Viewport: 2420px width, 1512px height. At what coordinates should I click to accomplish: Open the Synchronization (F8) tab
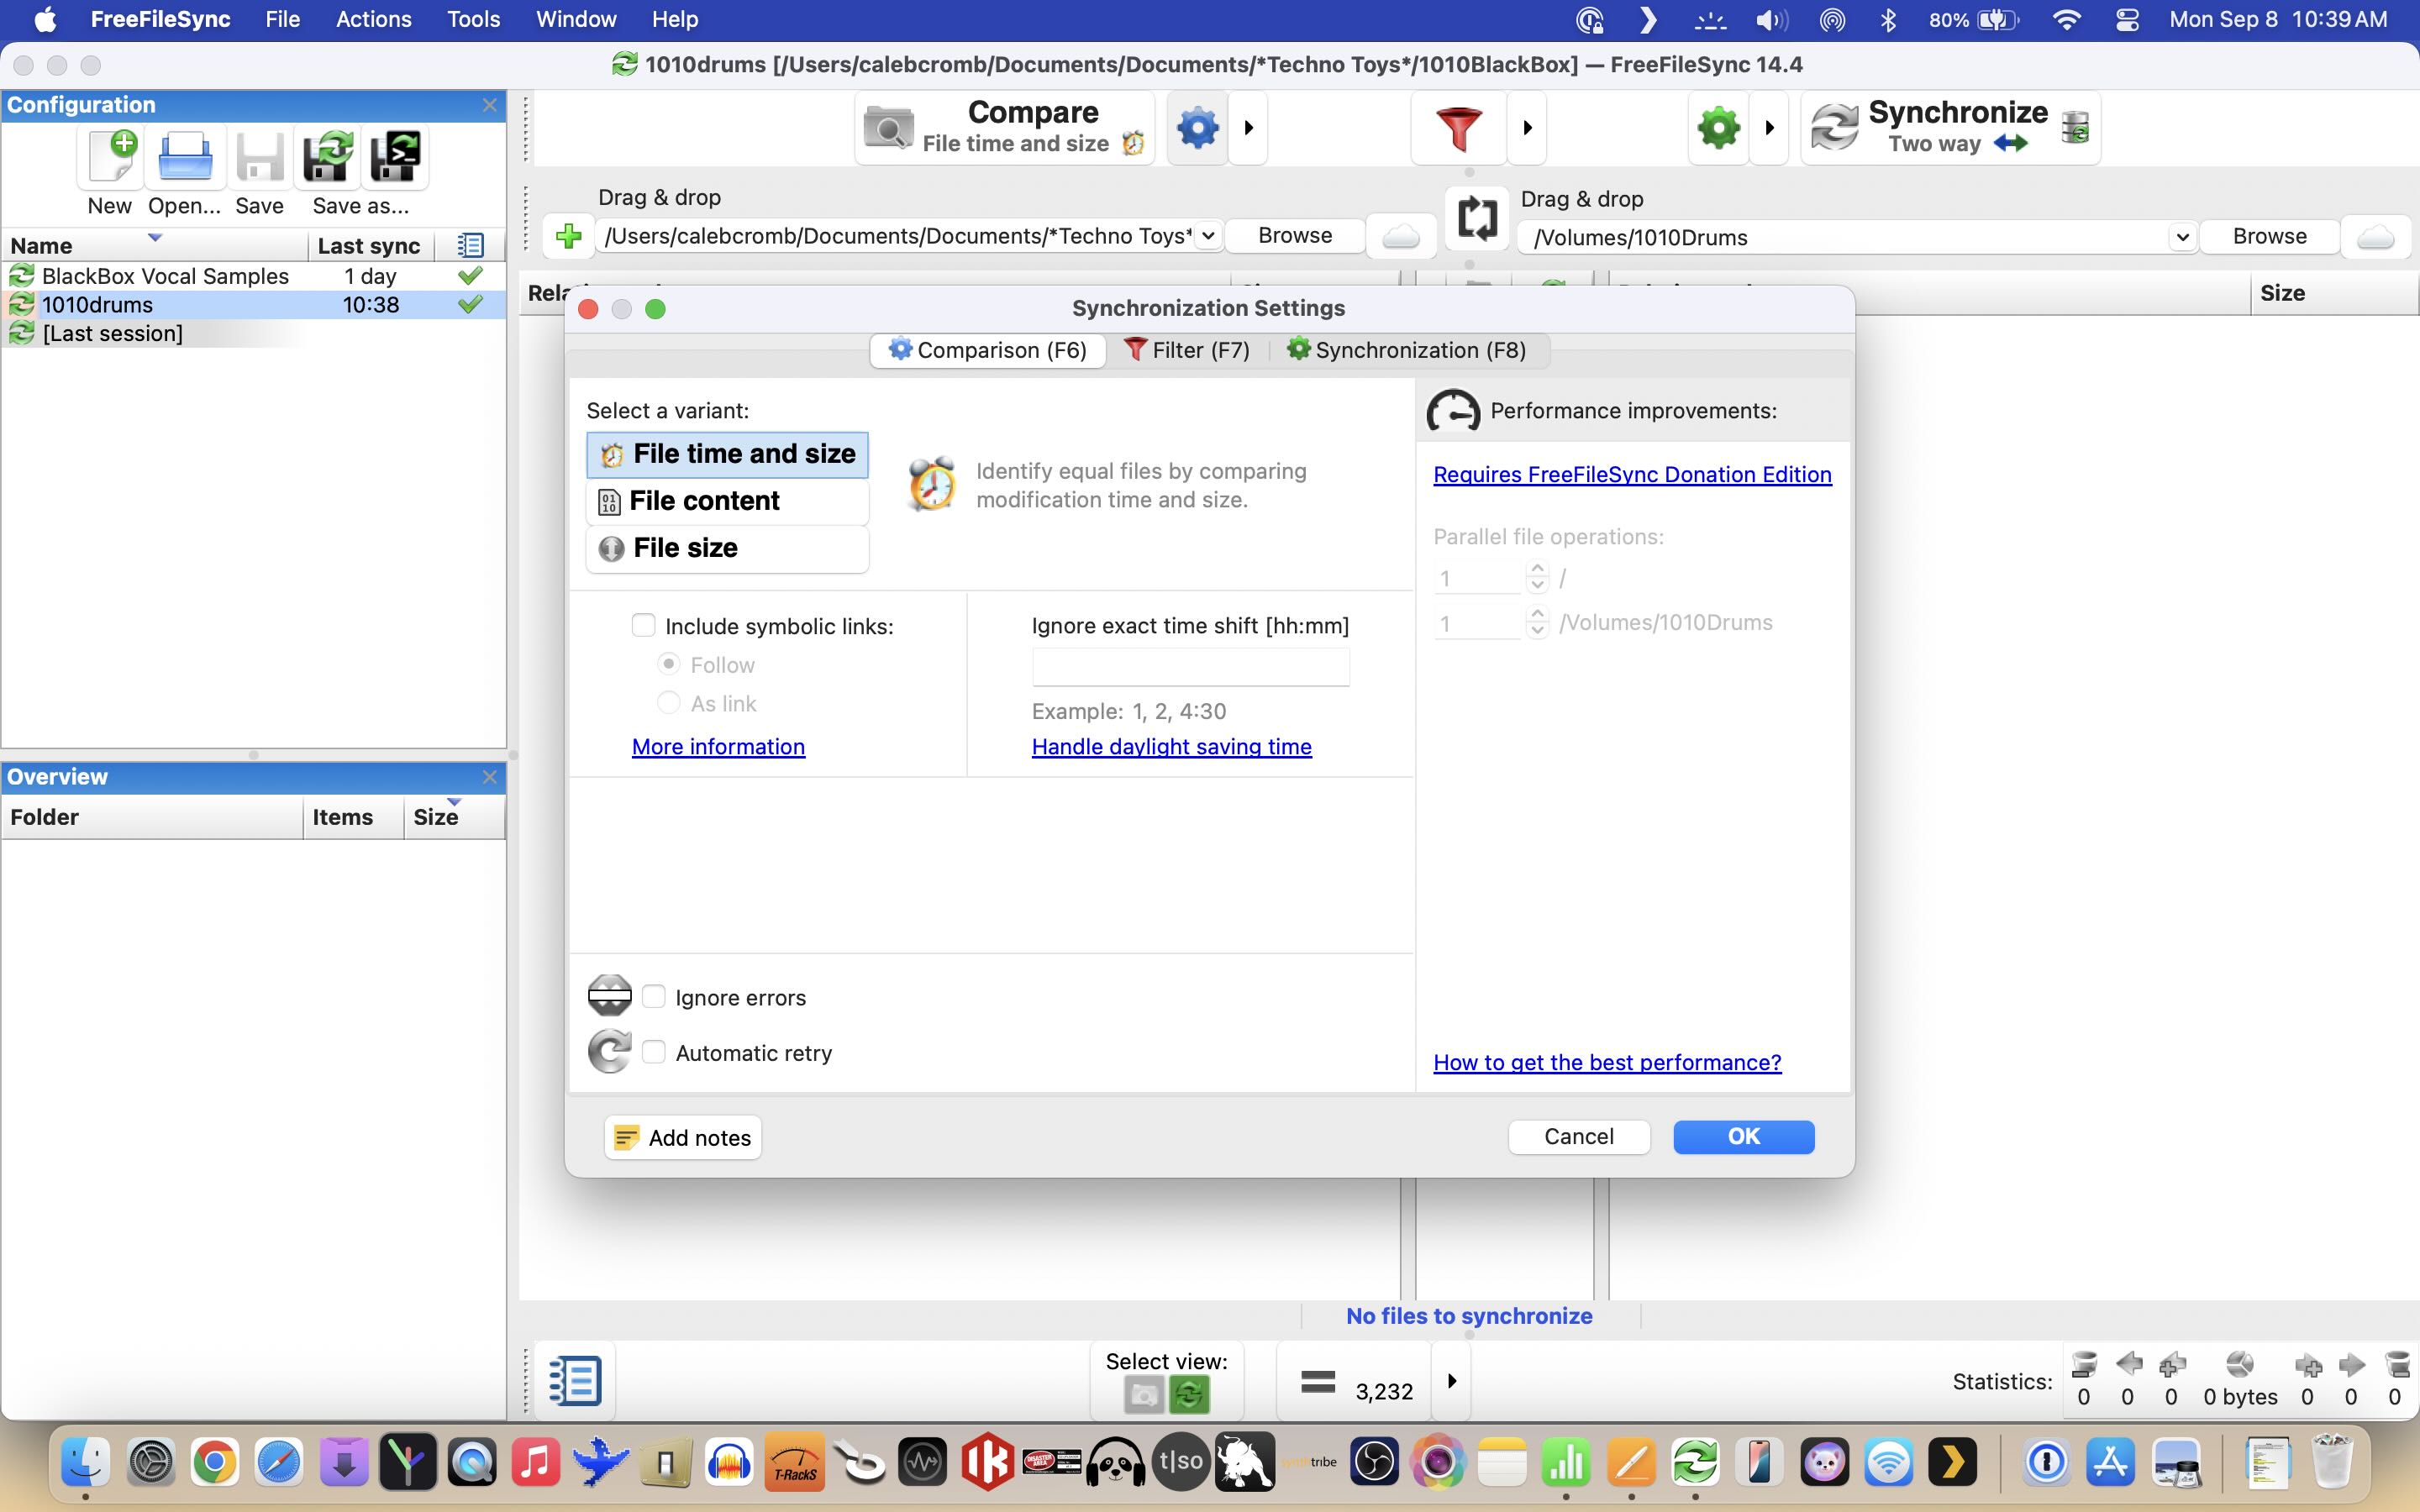tap(1406, 350)
